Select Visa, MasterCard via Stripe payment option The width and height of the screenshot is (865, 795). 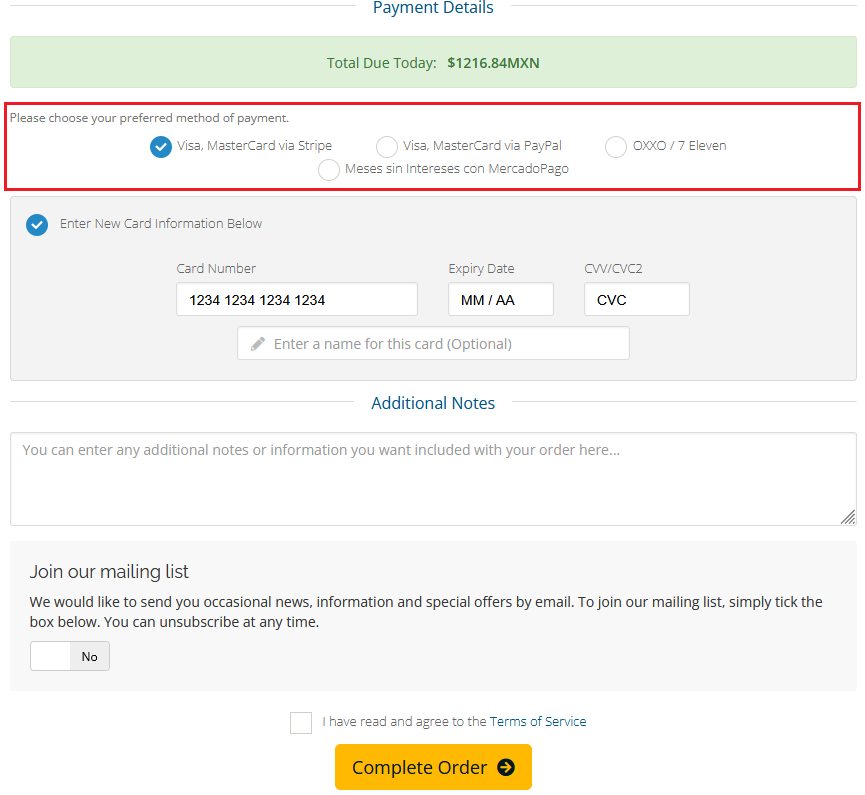point(161,146)
